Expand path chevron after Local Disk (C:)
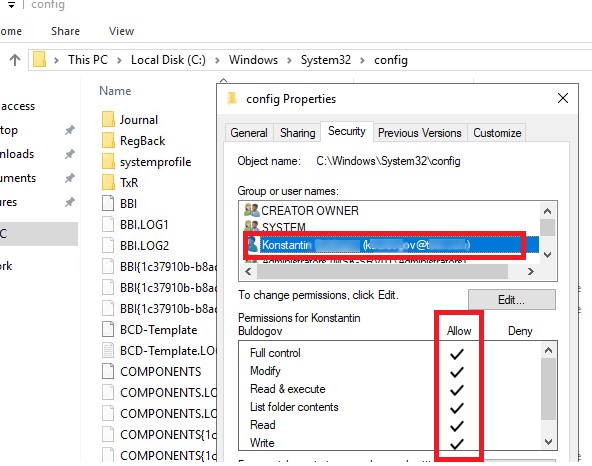Viewport: 592px width, 466px height. click(217, 60)
